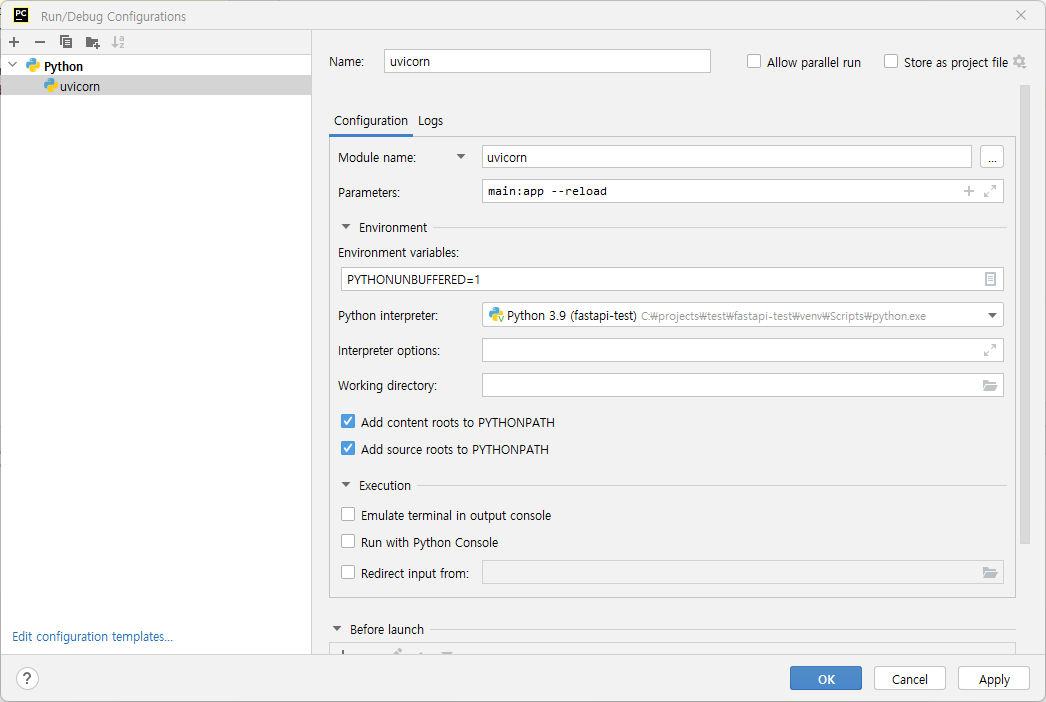Viewport: 1046px width, 702px height.
Task: Open Edit configuration templates link
Action: [93, 637]
